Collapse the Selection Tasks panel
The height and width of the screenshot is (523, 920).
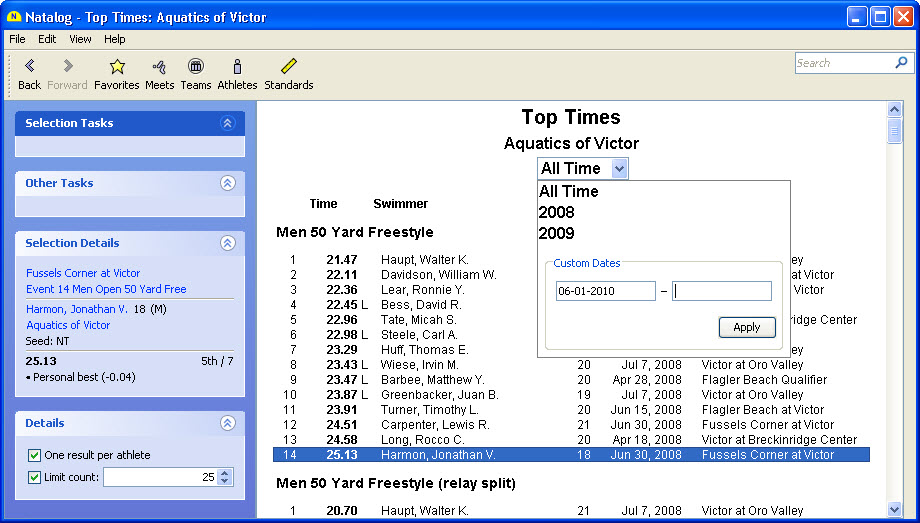[227, 123]
